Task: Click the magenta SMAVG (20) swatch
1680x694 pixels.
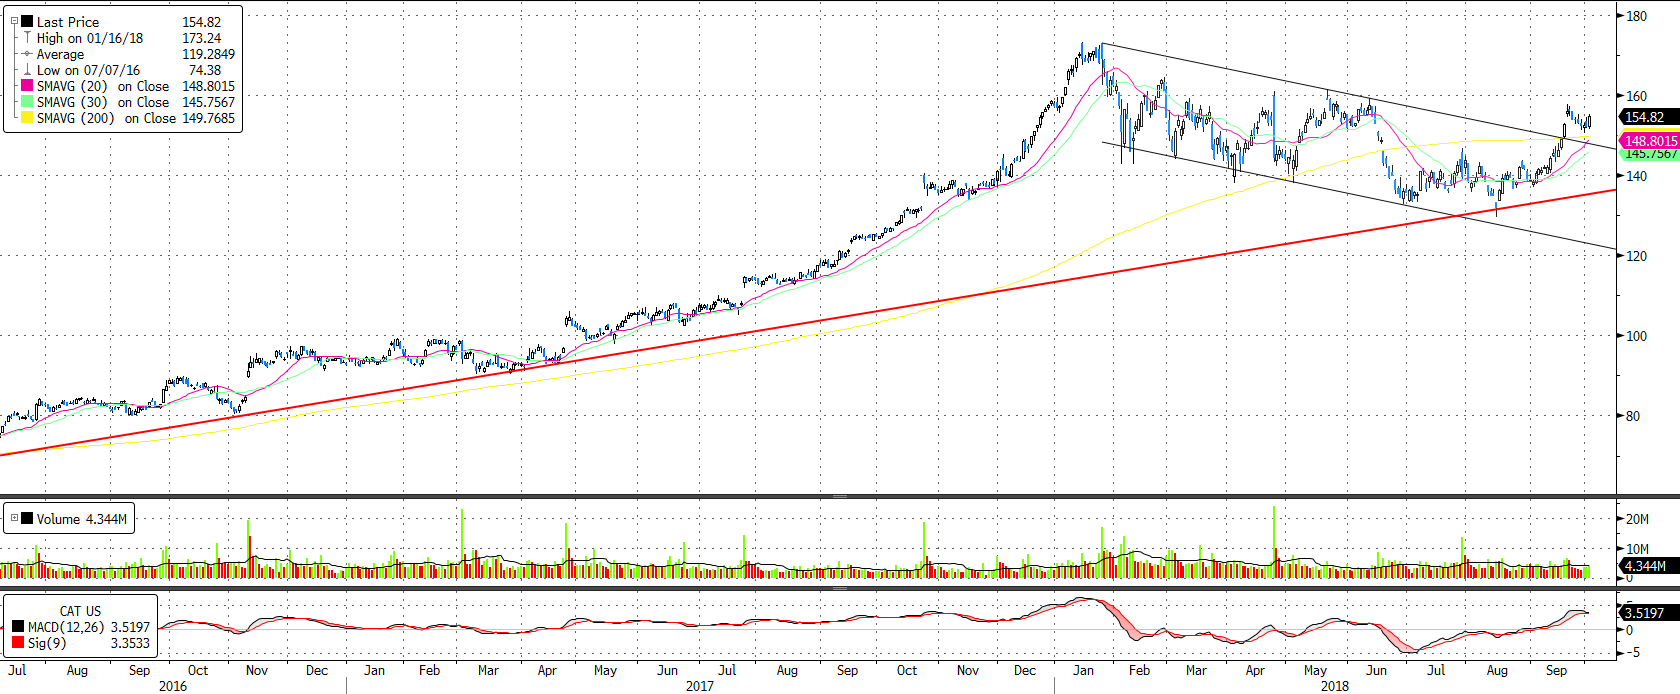Action: pos(27,86)
